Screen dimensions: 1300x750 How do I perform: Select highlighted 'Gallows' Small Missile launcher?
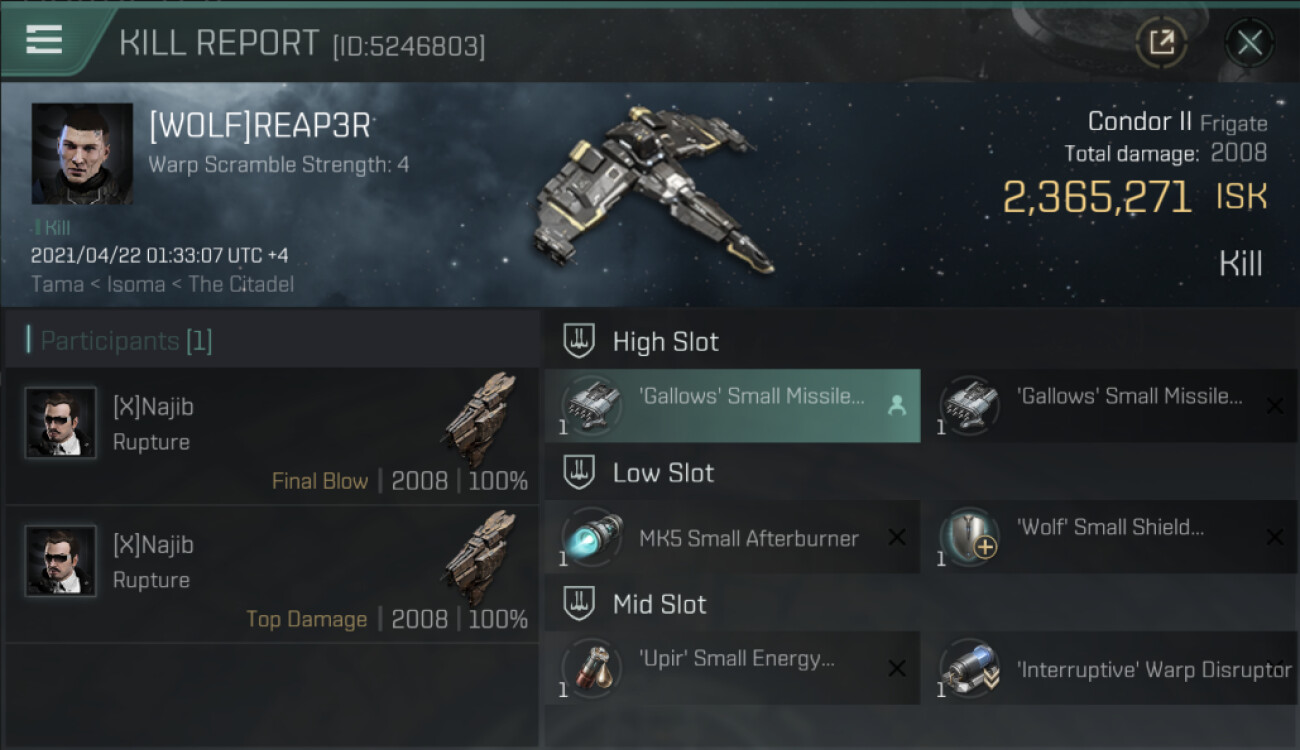click(732, 405)
